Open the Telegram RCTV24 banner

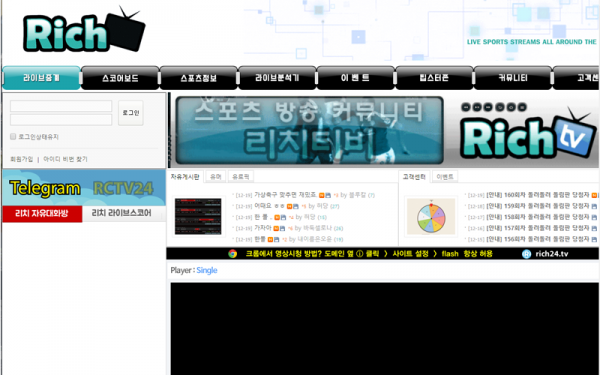(x=84, y=188)
